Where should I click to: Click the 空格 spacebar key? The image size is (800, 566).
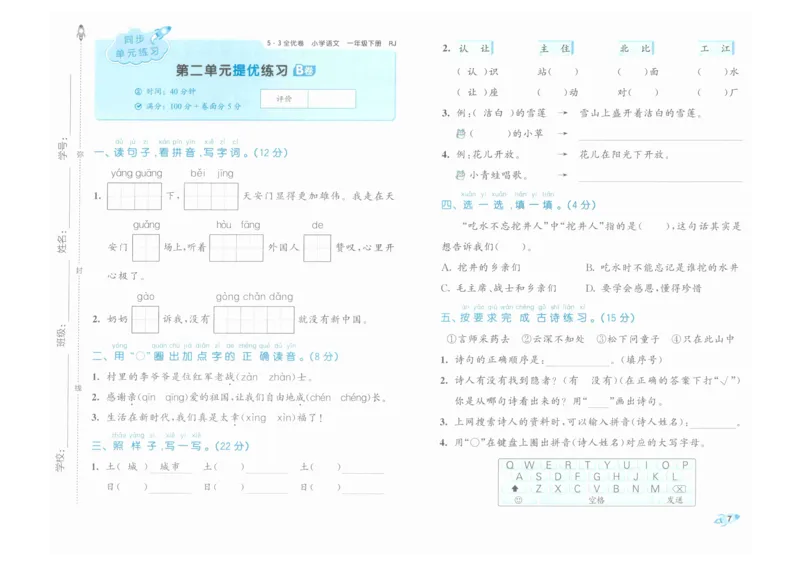click(x=596, y=500)
